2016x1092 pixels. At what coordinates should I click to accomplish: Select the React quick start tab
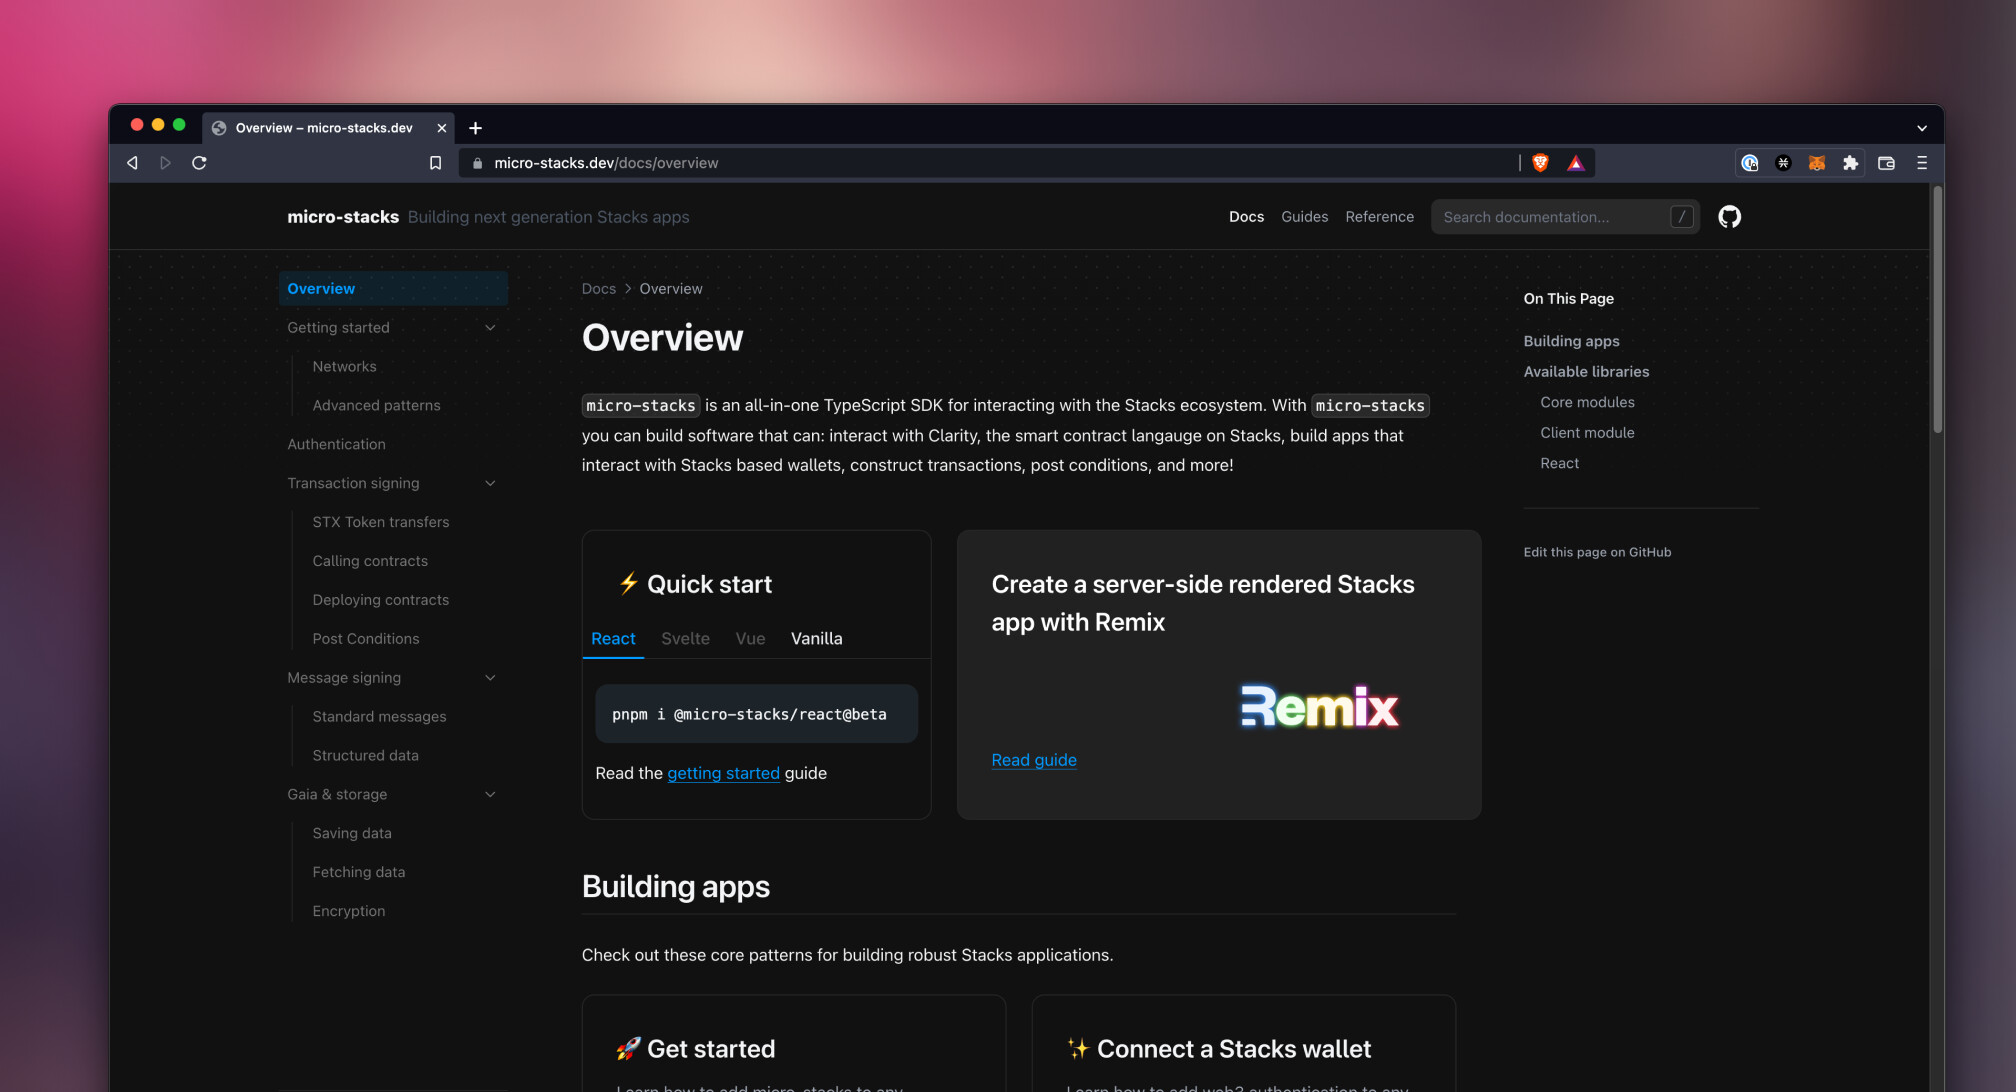(613, 639)
